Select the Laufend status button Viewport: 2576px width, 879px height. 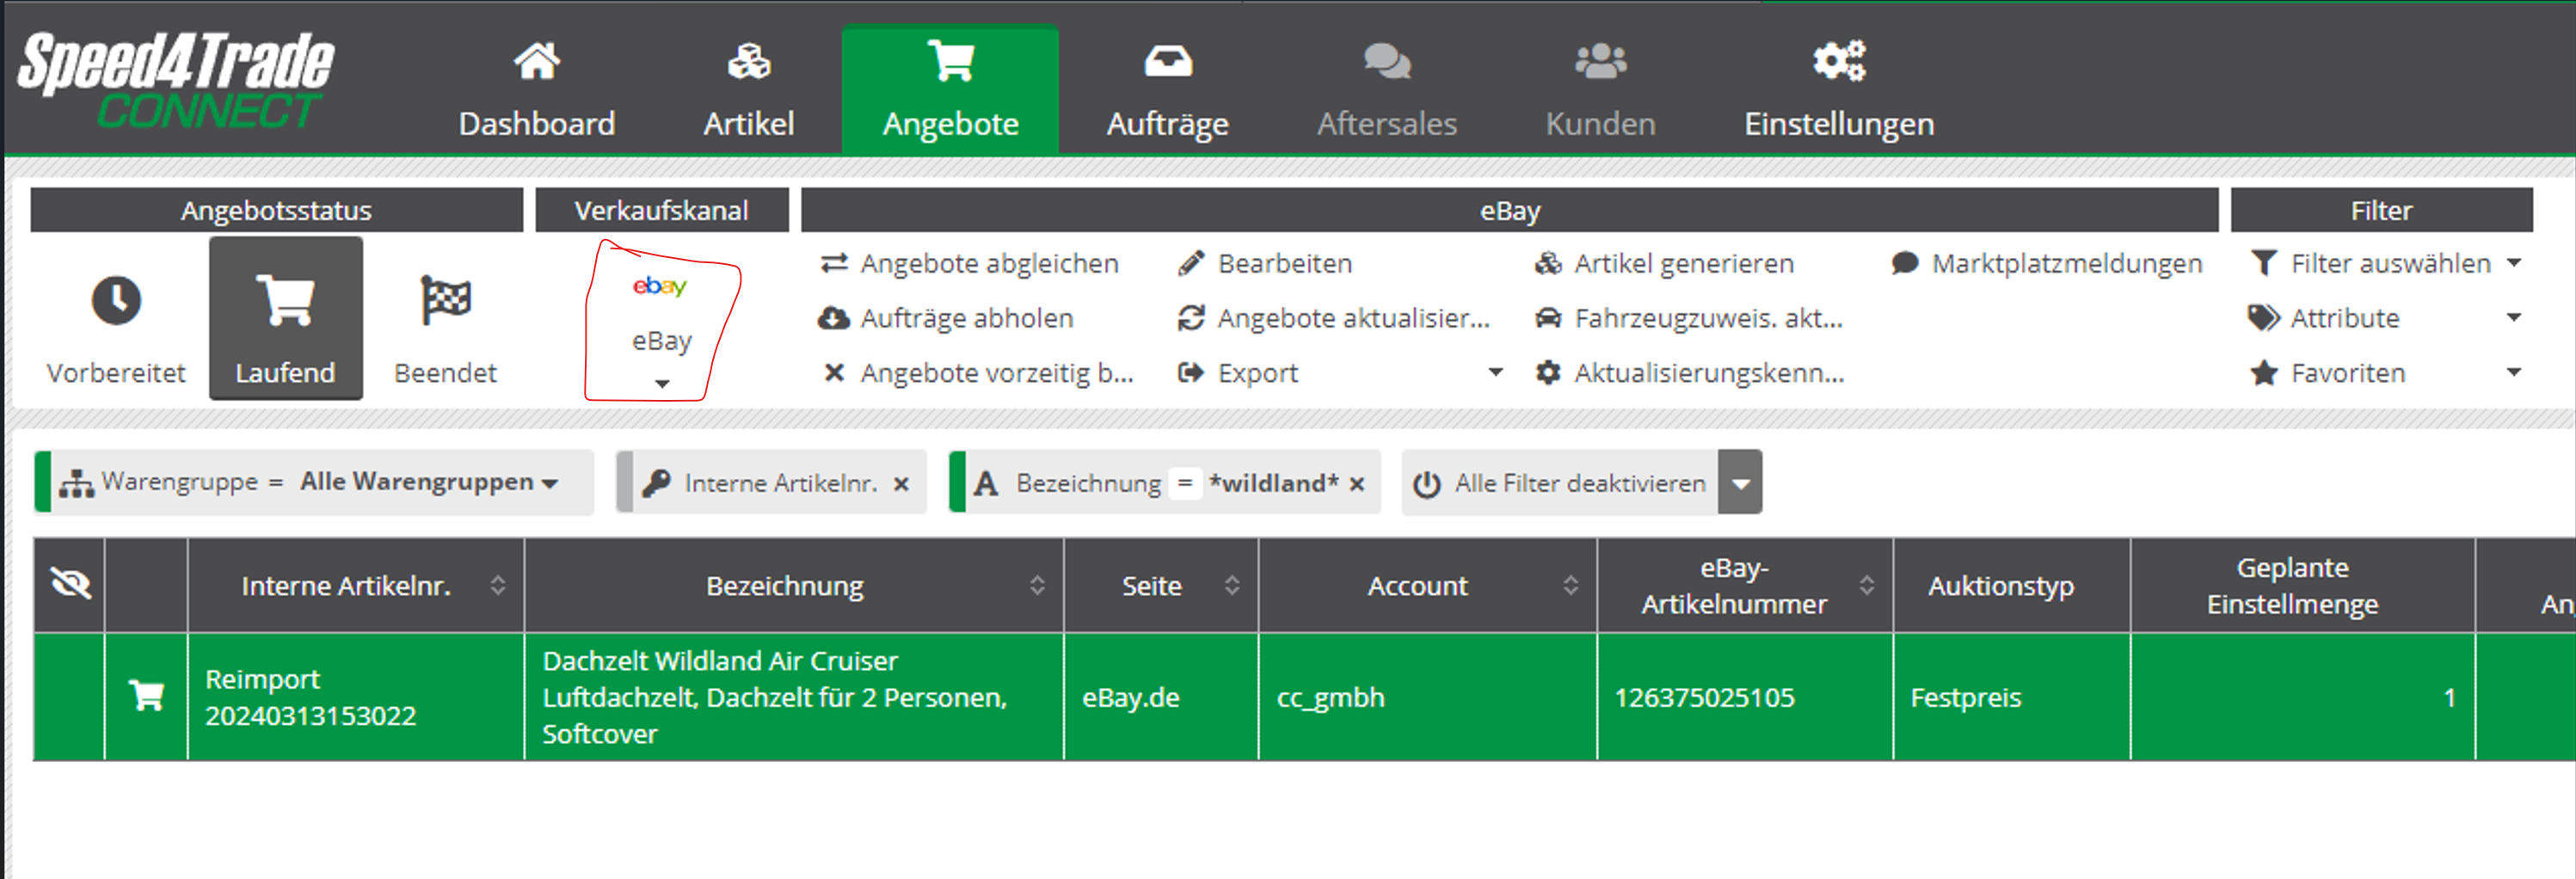285,320
